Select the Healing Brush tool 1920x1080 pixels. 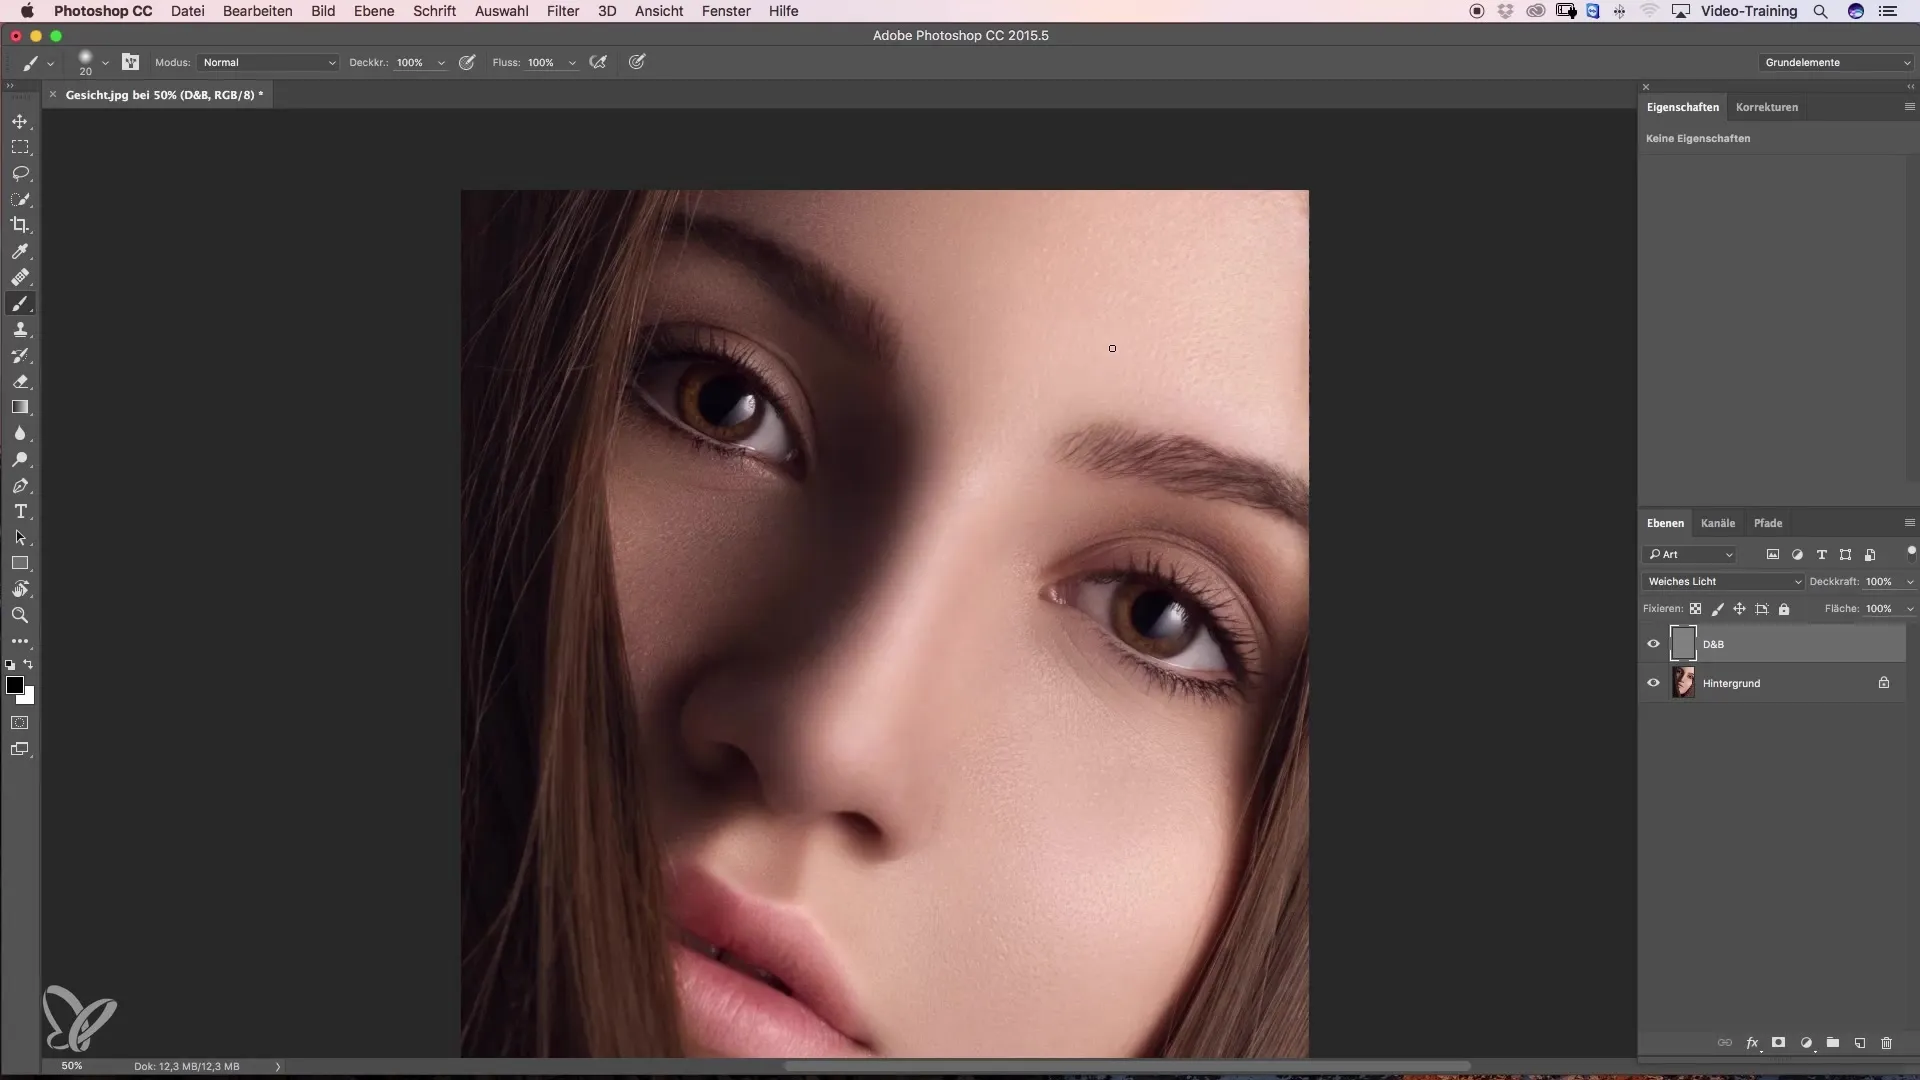(20, 277)
